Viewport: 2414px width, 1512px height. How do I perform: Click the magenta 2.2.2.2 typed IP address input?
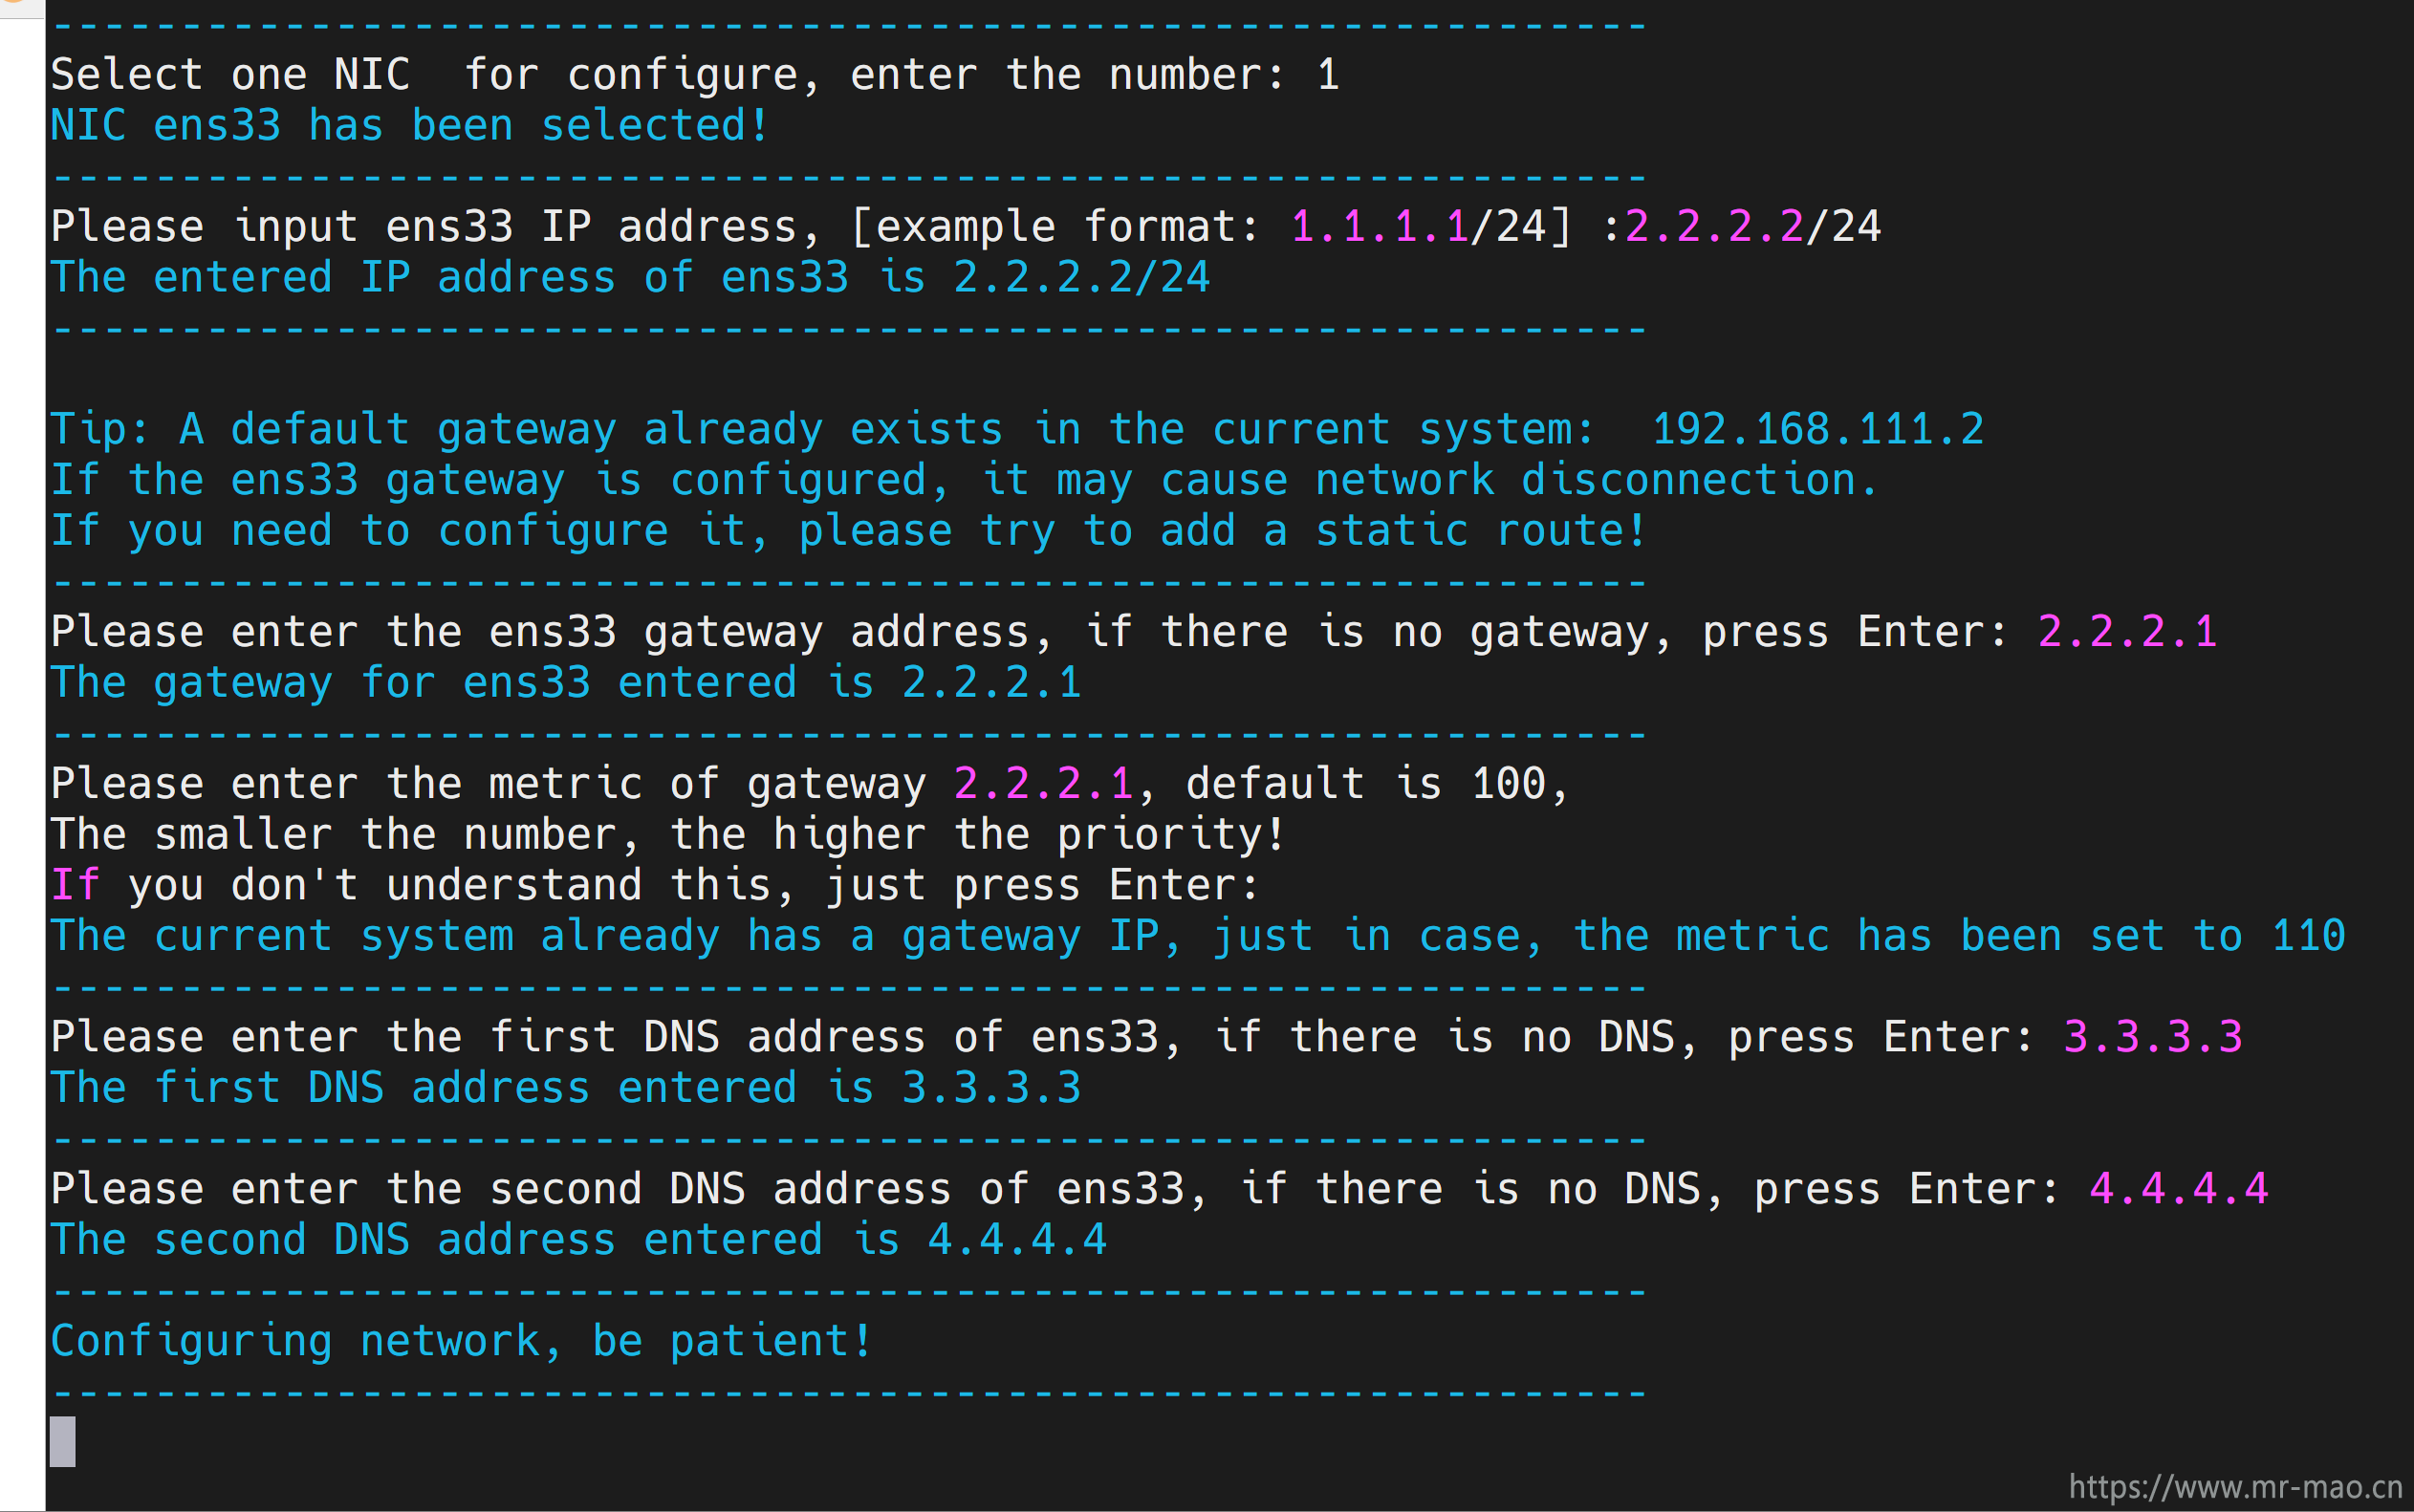[x=1714, y=227]
